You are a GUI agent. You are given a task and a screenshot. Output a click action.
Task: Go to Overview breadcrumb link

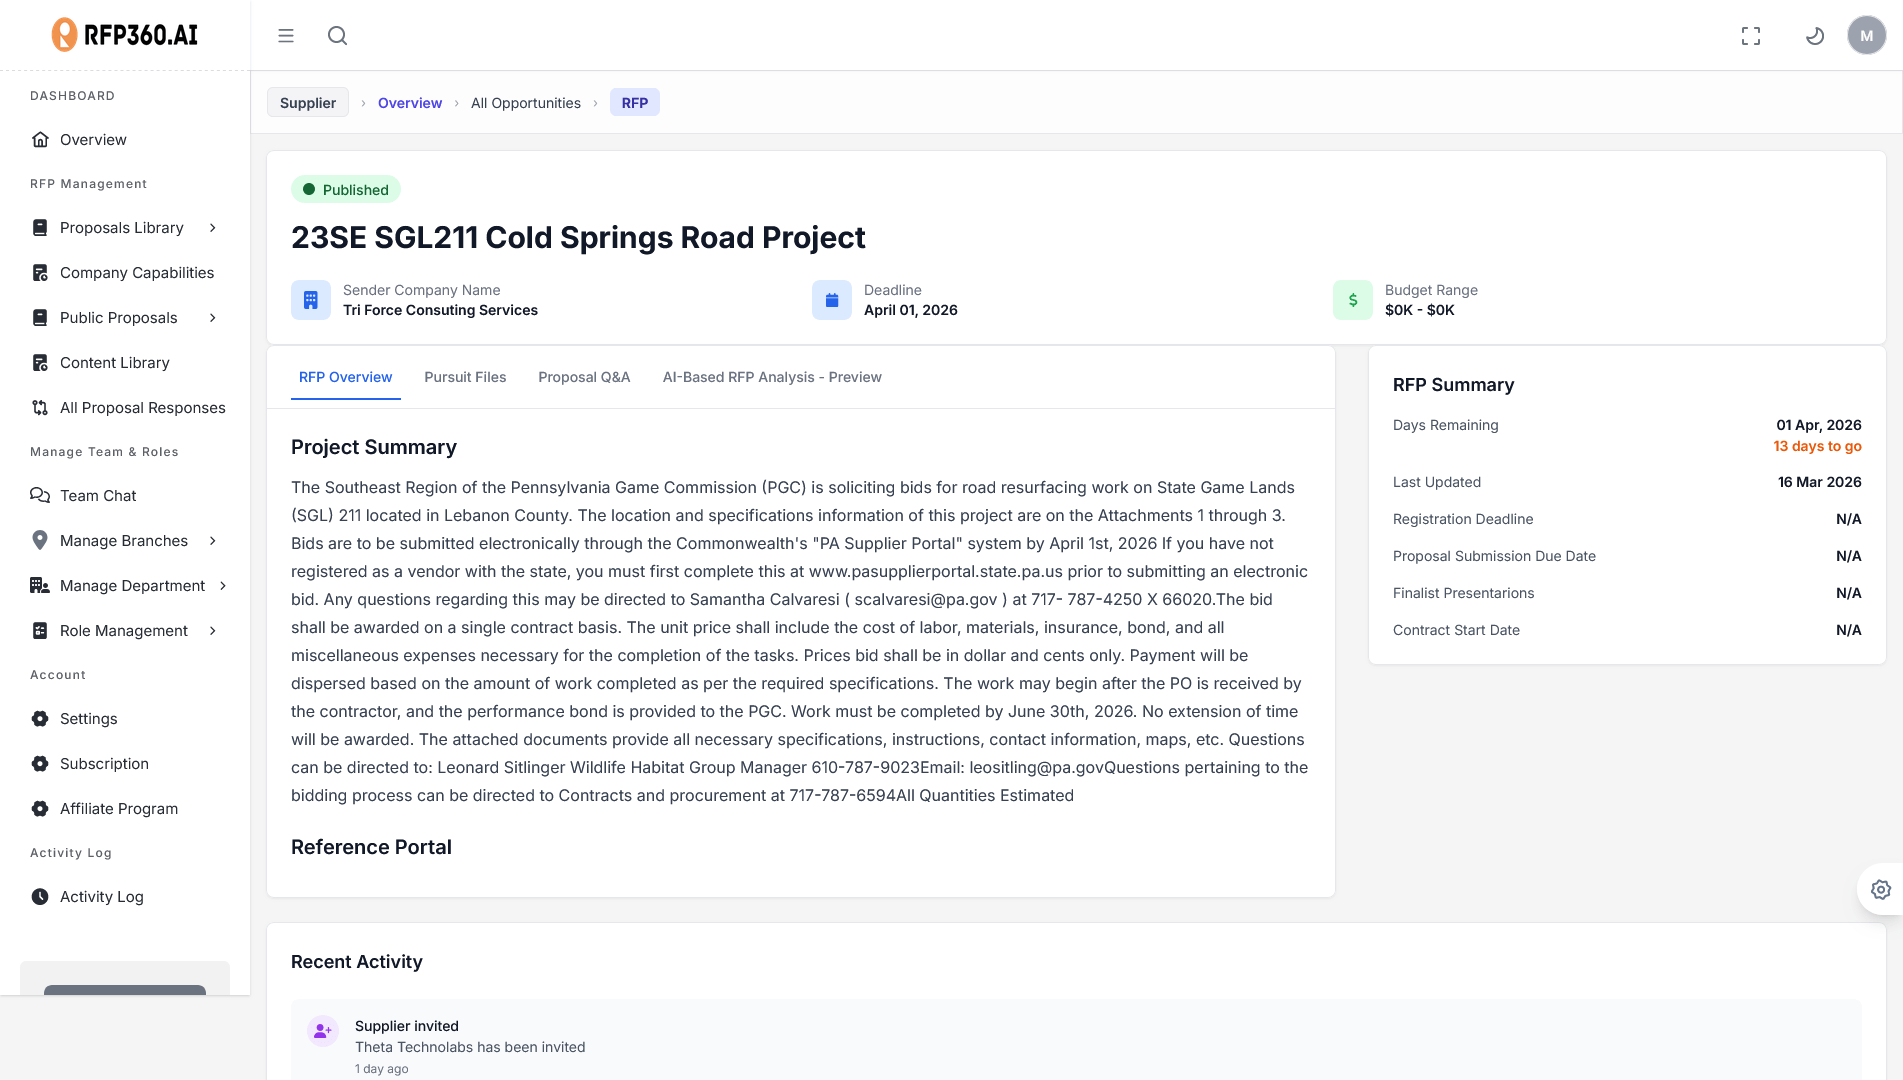pyautogui.click(x=409, y=103)
